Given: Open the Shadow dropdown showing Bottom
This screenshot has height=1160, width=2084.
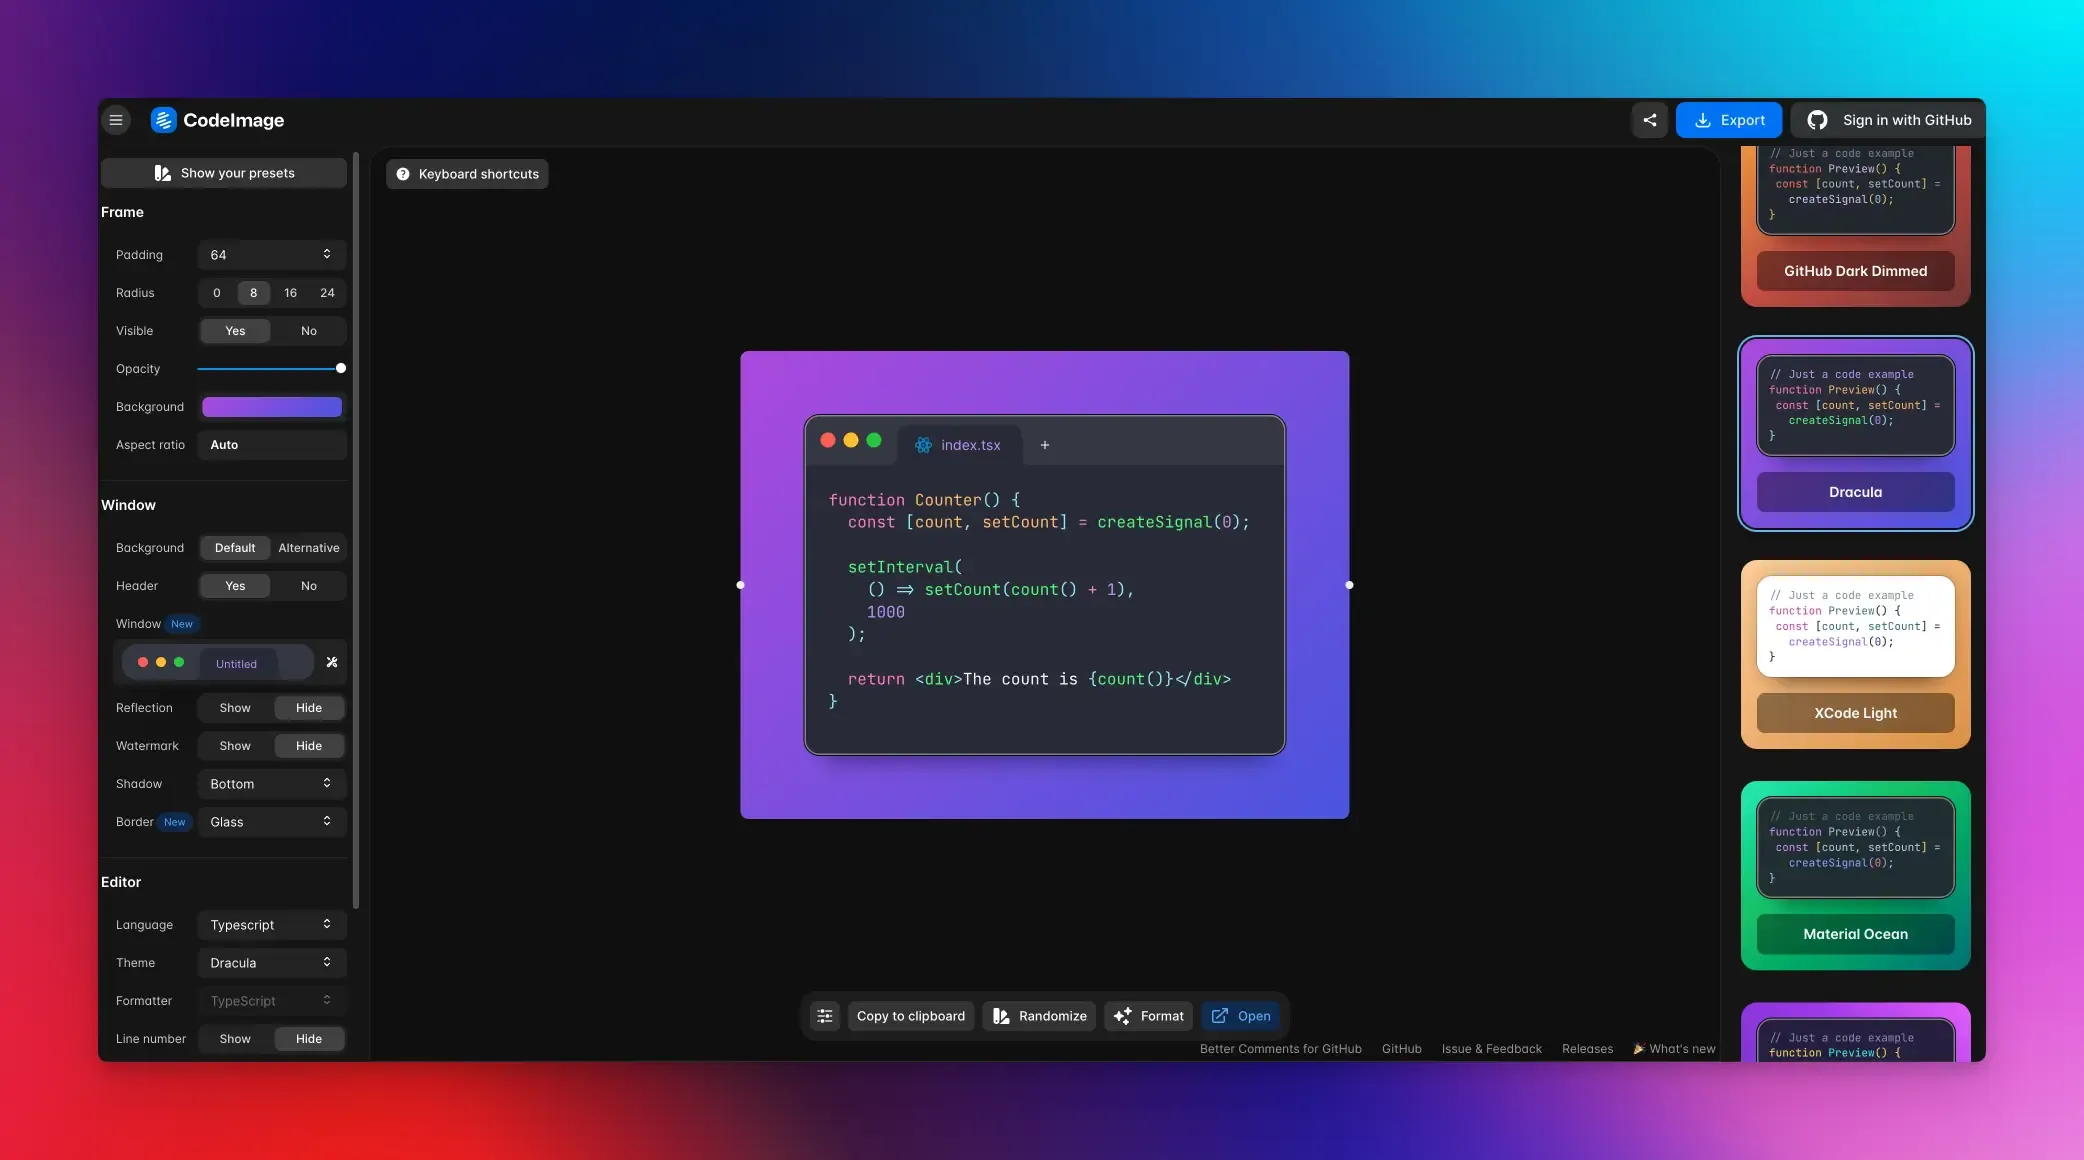Looking at the screenshot, I should click(271, 783).
